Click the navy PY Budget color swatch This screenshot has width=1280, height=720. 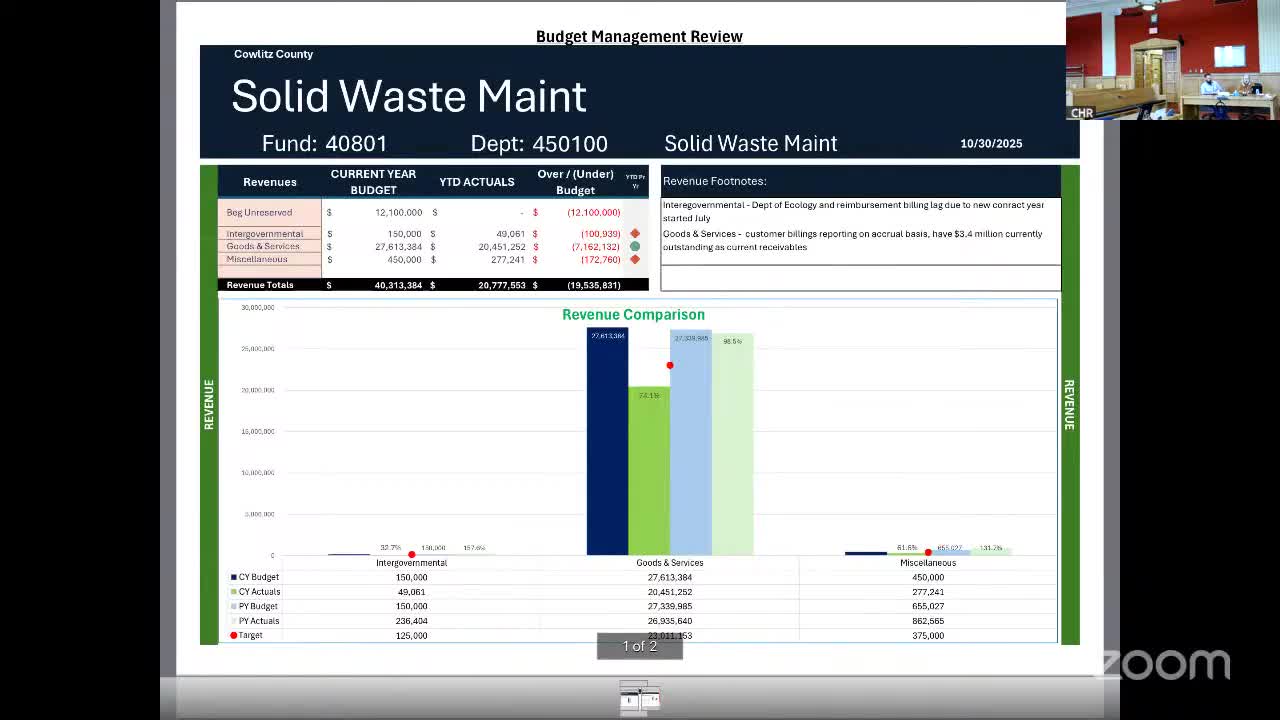pyautogui.click(x=232, y=606)
